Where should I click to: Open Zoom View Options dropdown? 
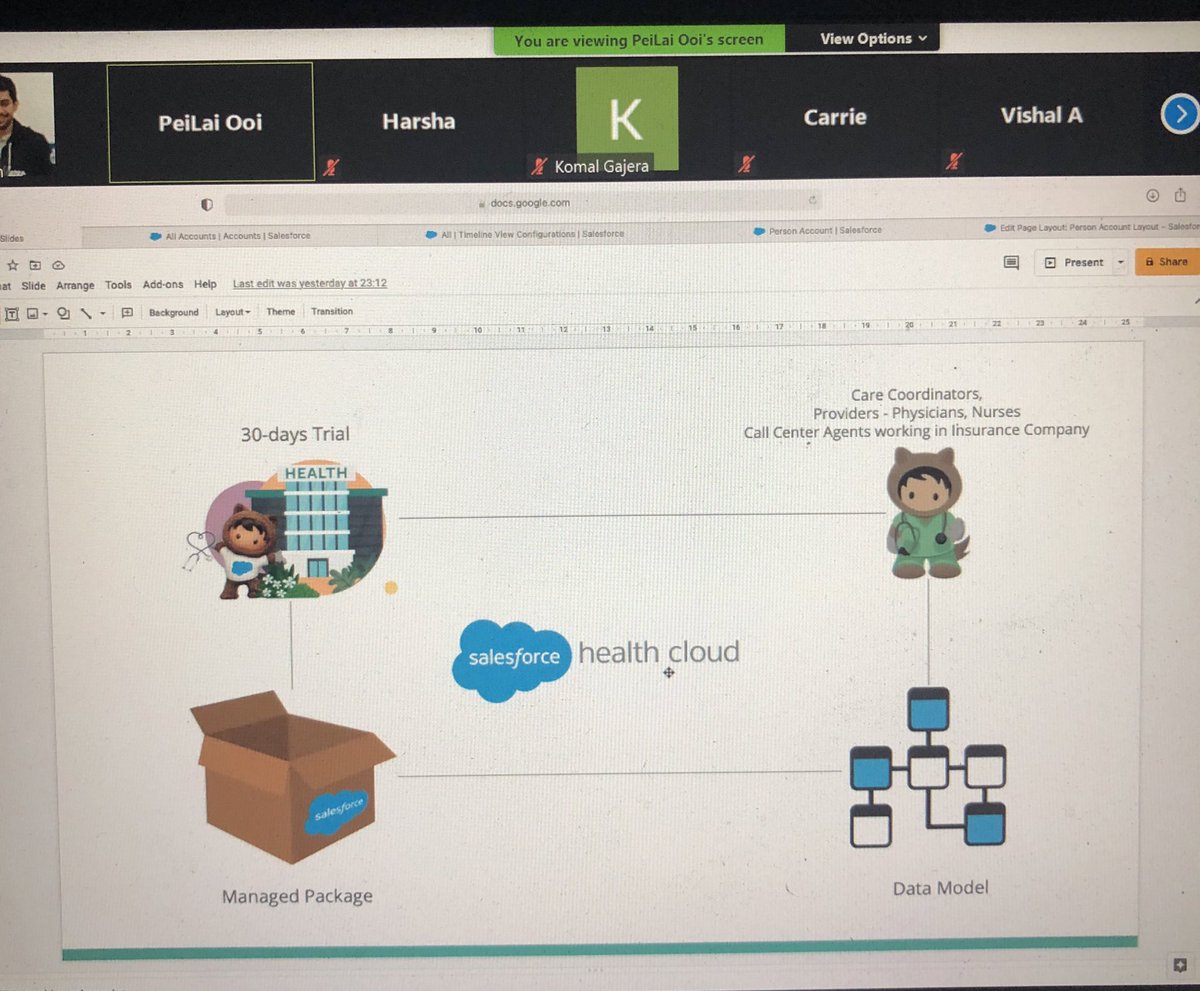[x=873, y=38]
